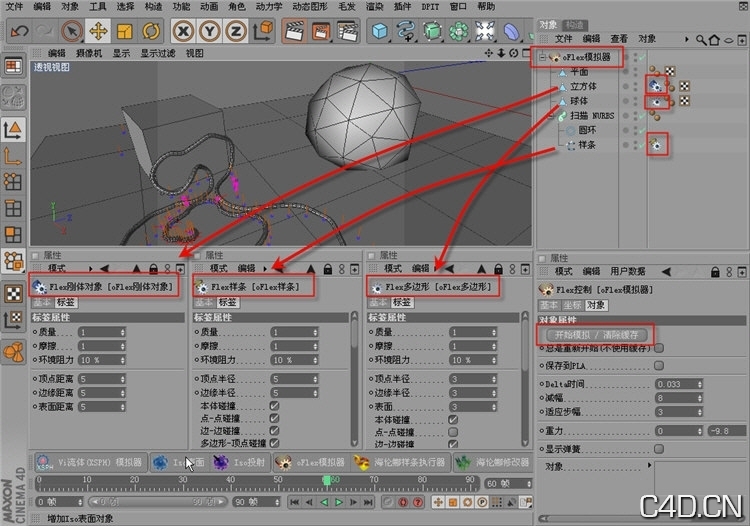Toggle the Save to PLA checkbox

659,366
